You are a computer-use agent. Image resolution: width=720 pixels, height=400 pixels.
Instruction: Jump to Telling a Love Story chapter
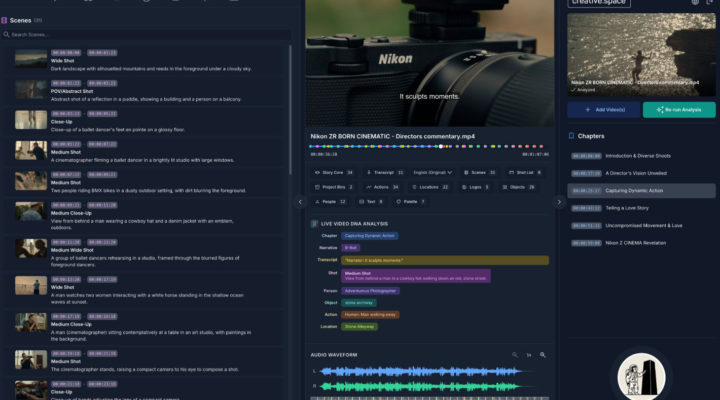[641, 208]
